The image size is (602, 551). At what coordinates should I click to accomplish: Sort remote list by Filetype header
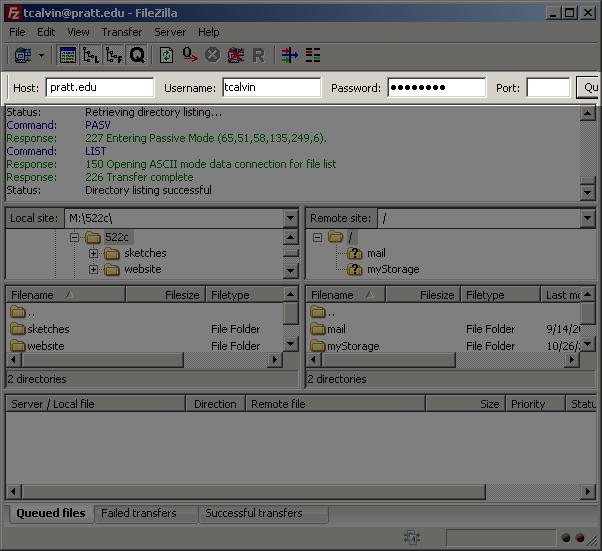tap(500, 295)
